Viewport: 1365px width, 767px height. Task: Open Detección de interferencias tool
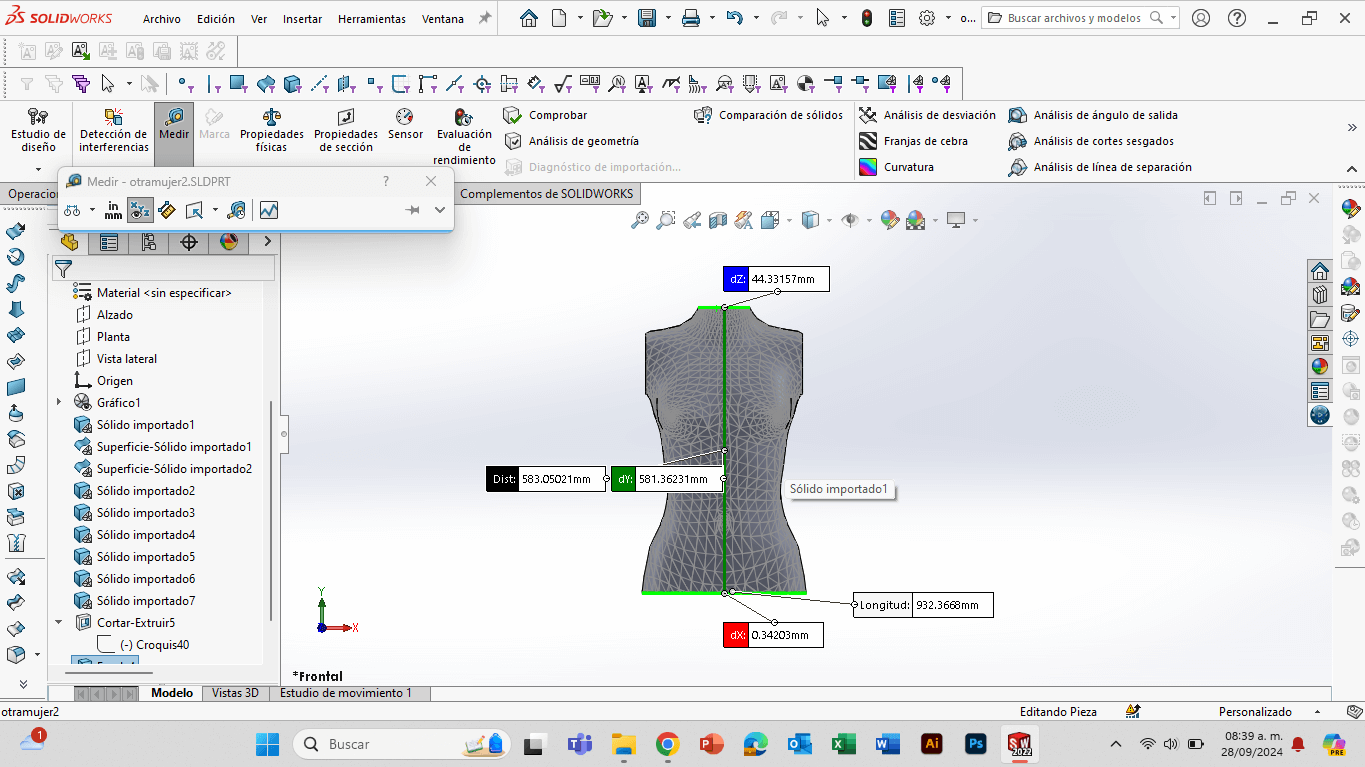tap(114, 131)
